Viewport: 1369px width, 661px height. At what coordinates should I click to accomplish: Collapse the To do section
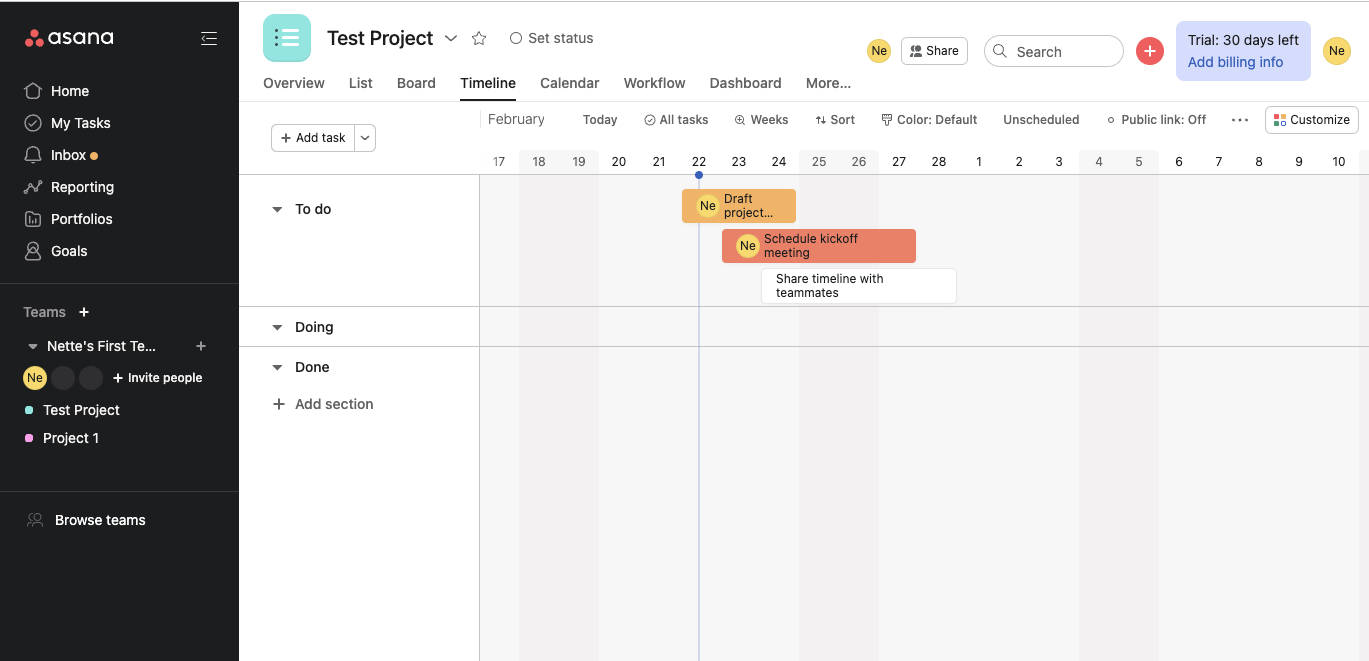point(277,210)
